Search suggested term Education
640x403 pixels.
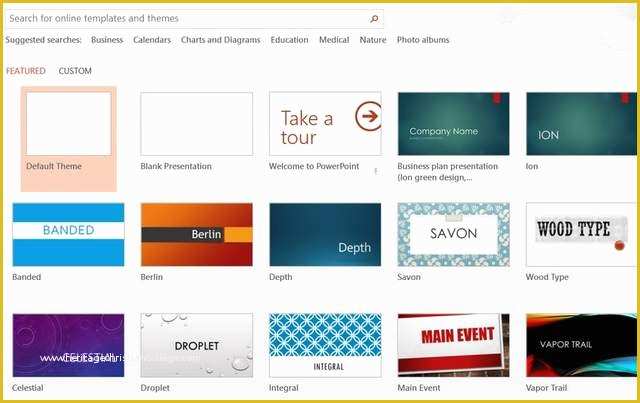289,40
